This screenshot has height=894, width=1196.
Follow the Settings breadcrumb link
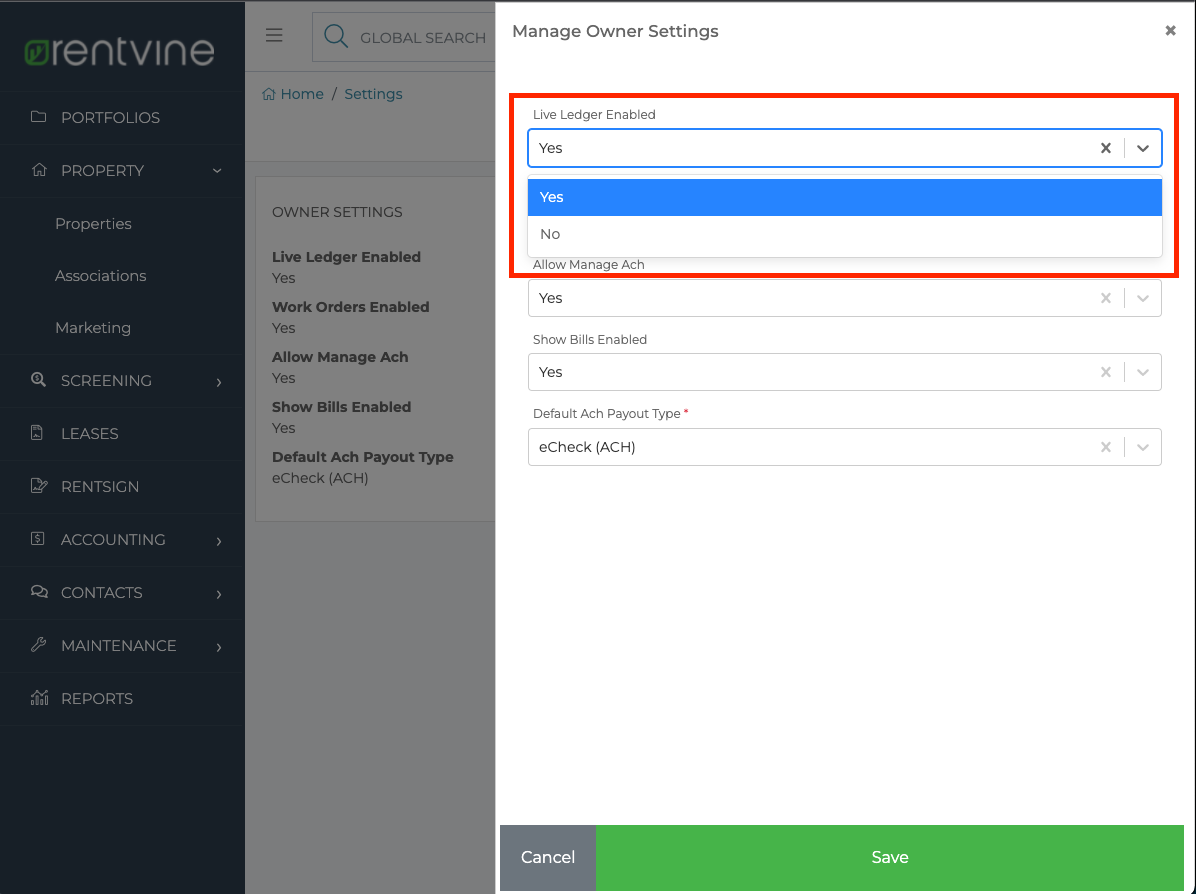(x=373, y=94)
